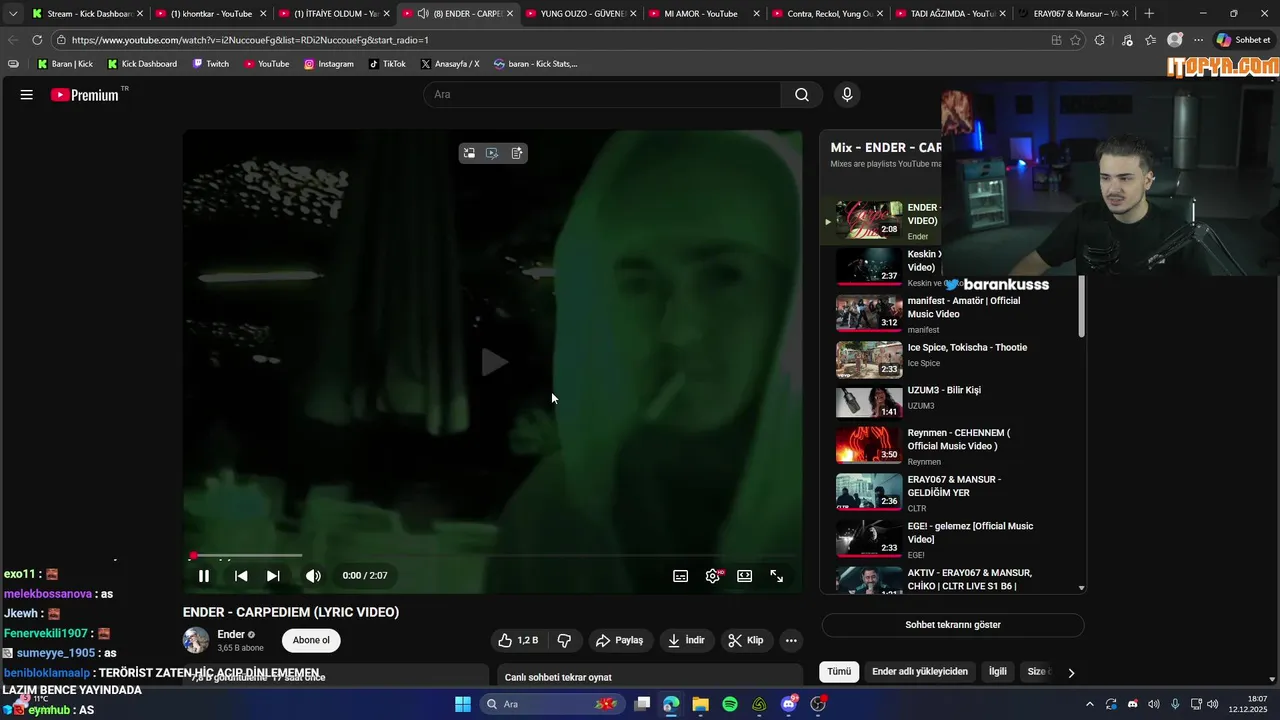This screenshot has width=1280, height=720.
Task: Mute the video using the volume icon
Action: [x=313, y=576]
